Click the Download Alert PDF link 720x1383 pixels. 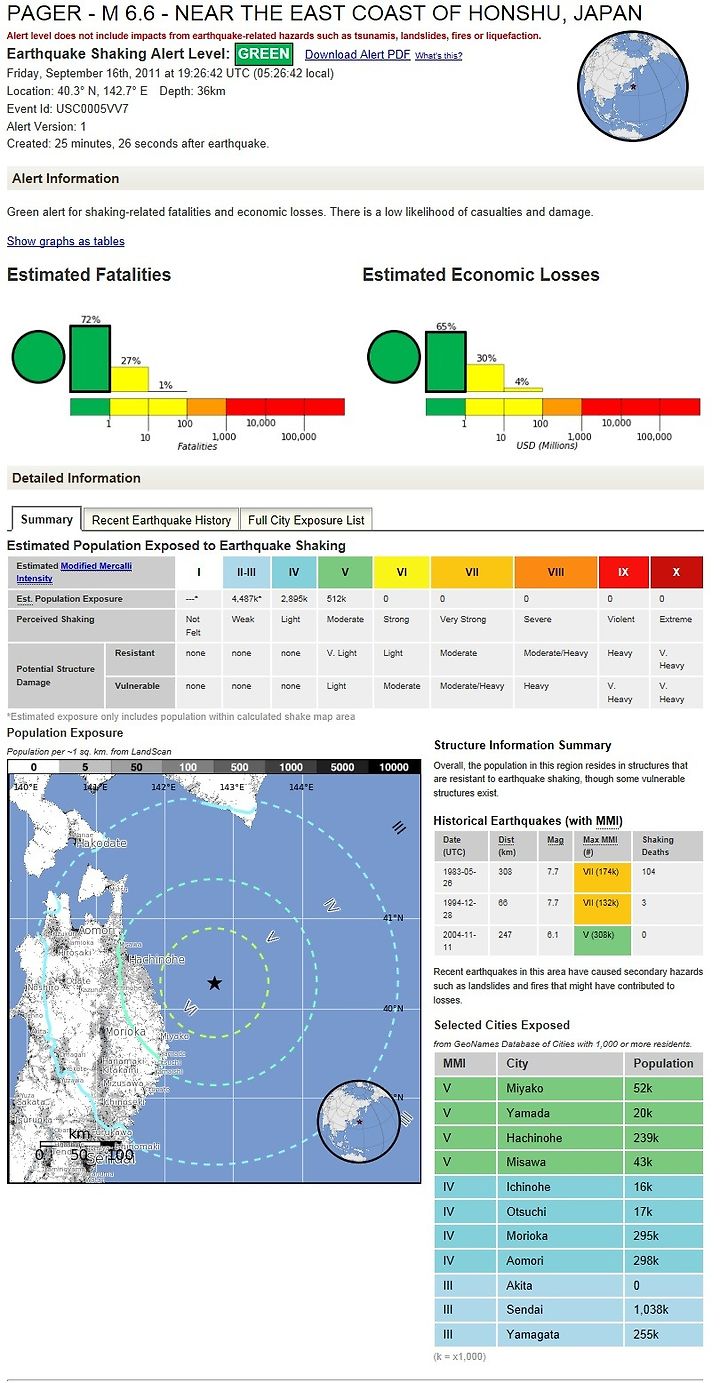coord(357,55)
